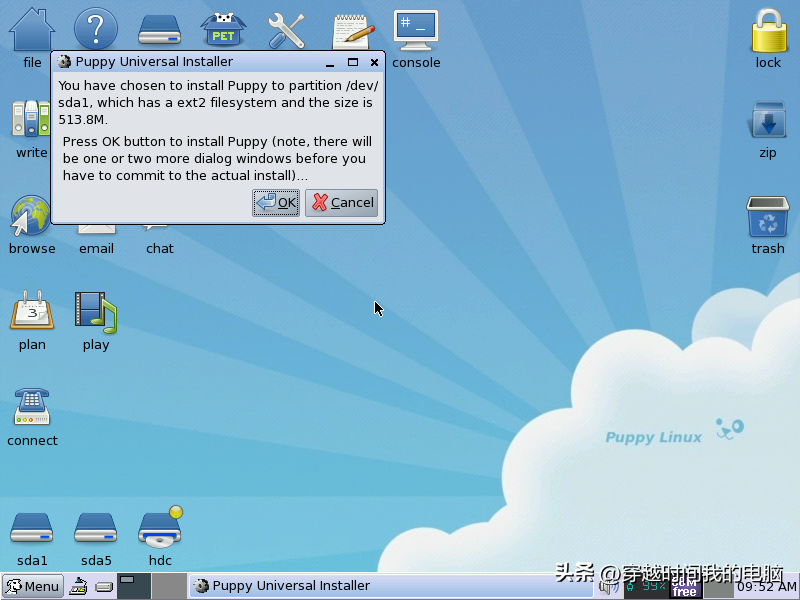Maximize the Puppy Universal Installer window
This screenshot has width=800, height=600.
(x=353, y=62)
